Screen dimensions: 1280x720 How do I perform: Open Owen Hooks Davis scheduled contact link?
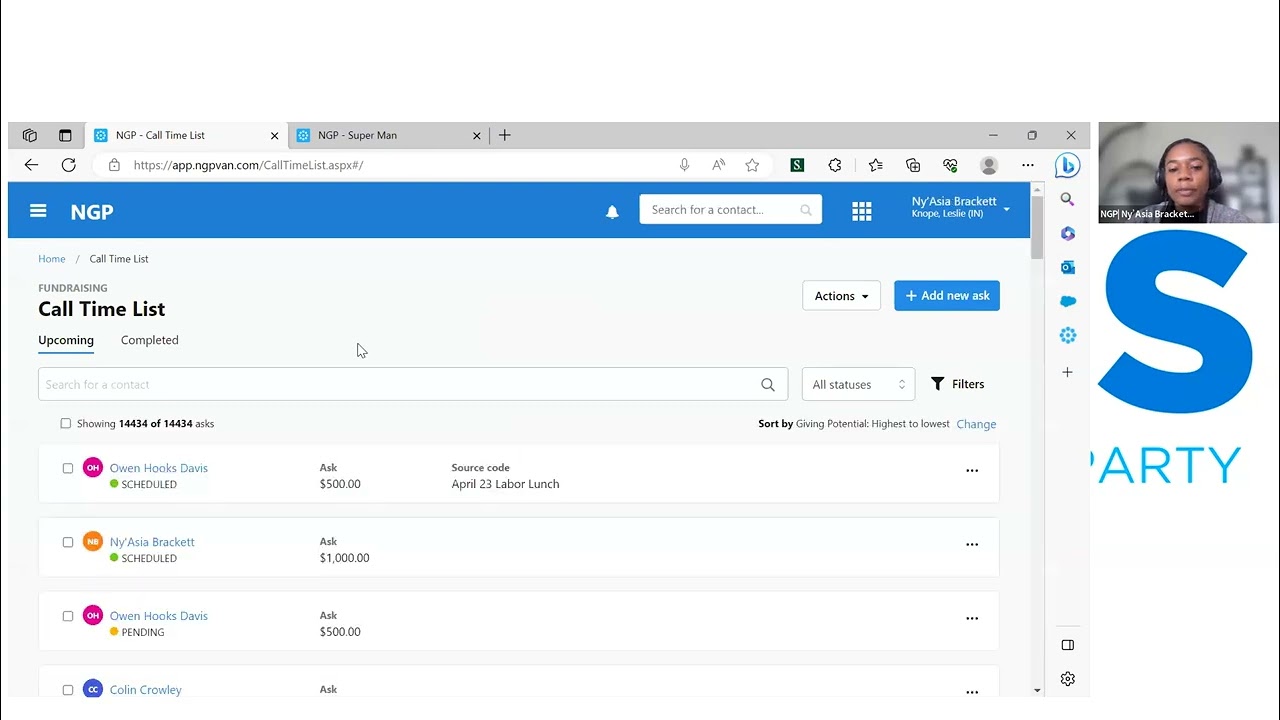[159, 468]
